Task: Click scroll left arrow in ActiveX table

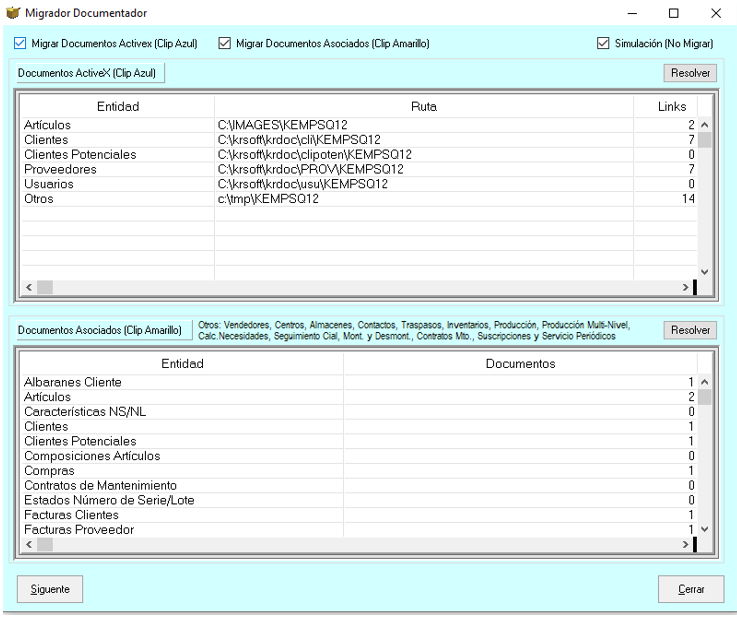Action: (29, 287)
